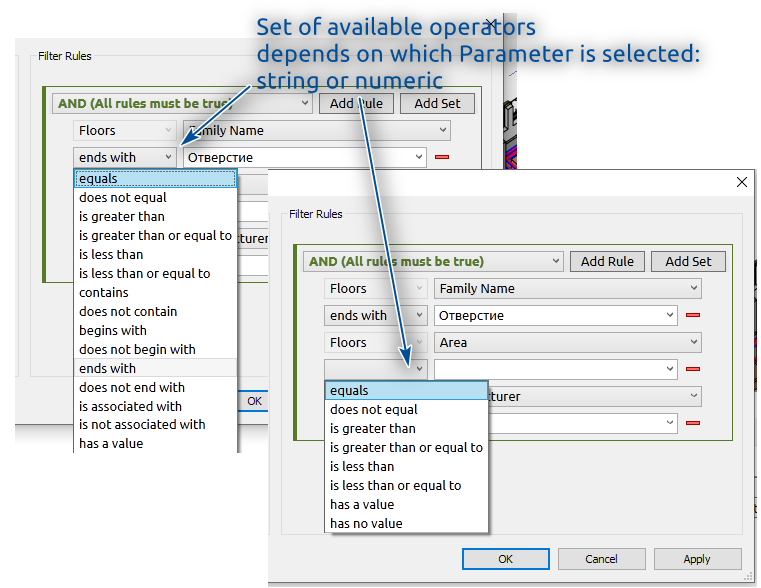761x588 pixels.
Task: Select the 'is associated with' operator
Action: (x=155, y=406)
